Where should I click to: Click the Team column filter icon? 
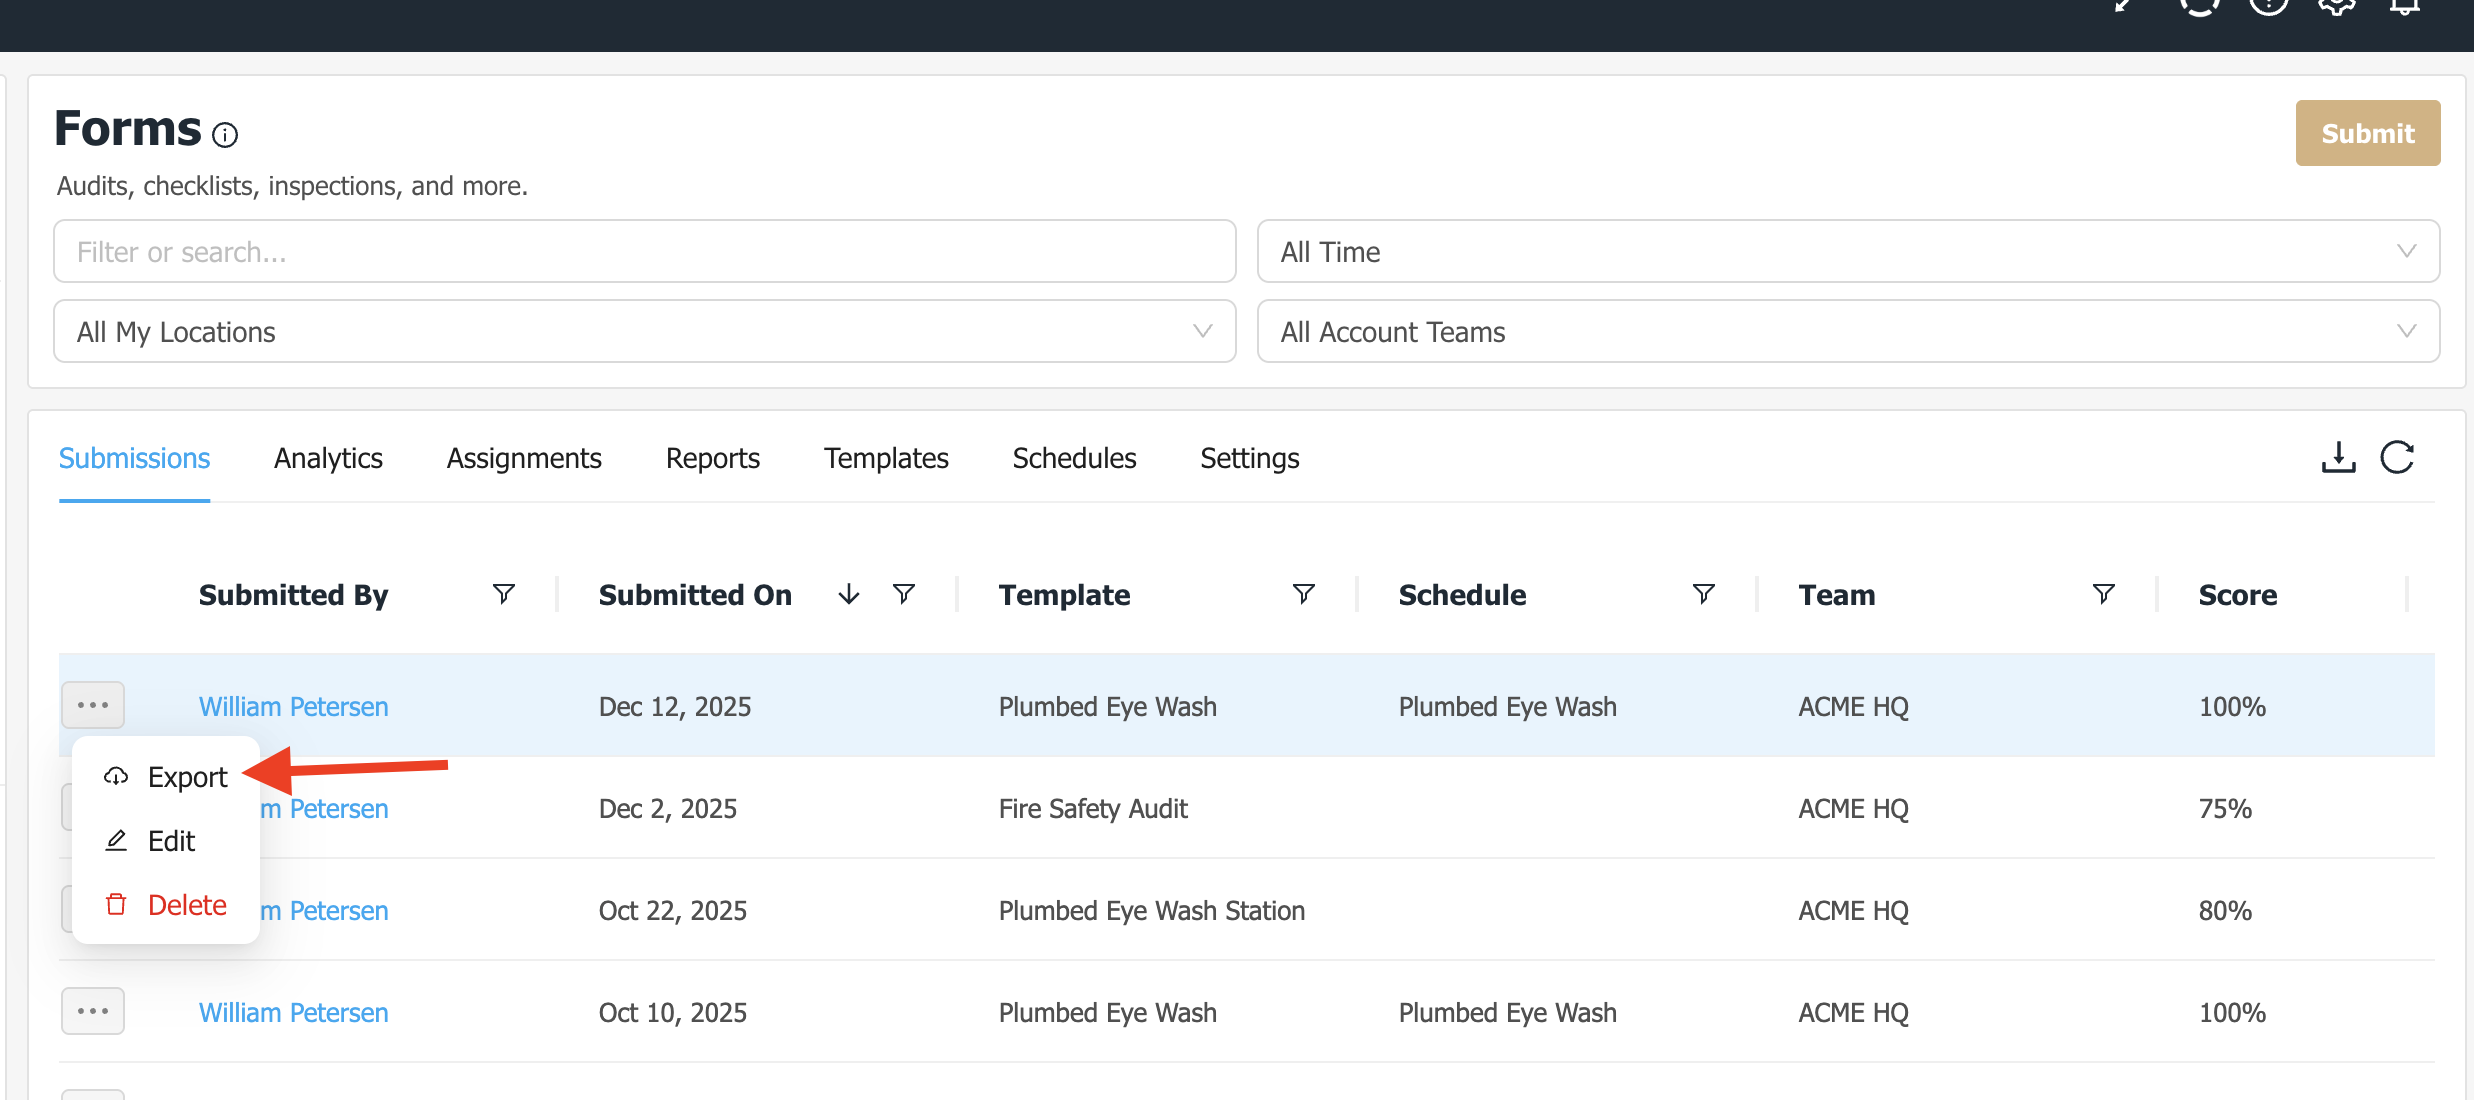[2103, 594]
